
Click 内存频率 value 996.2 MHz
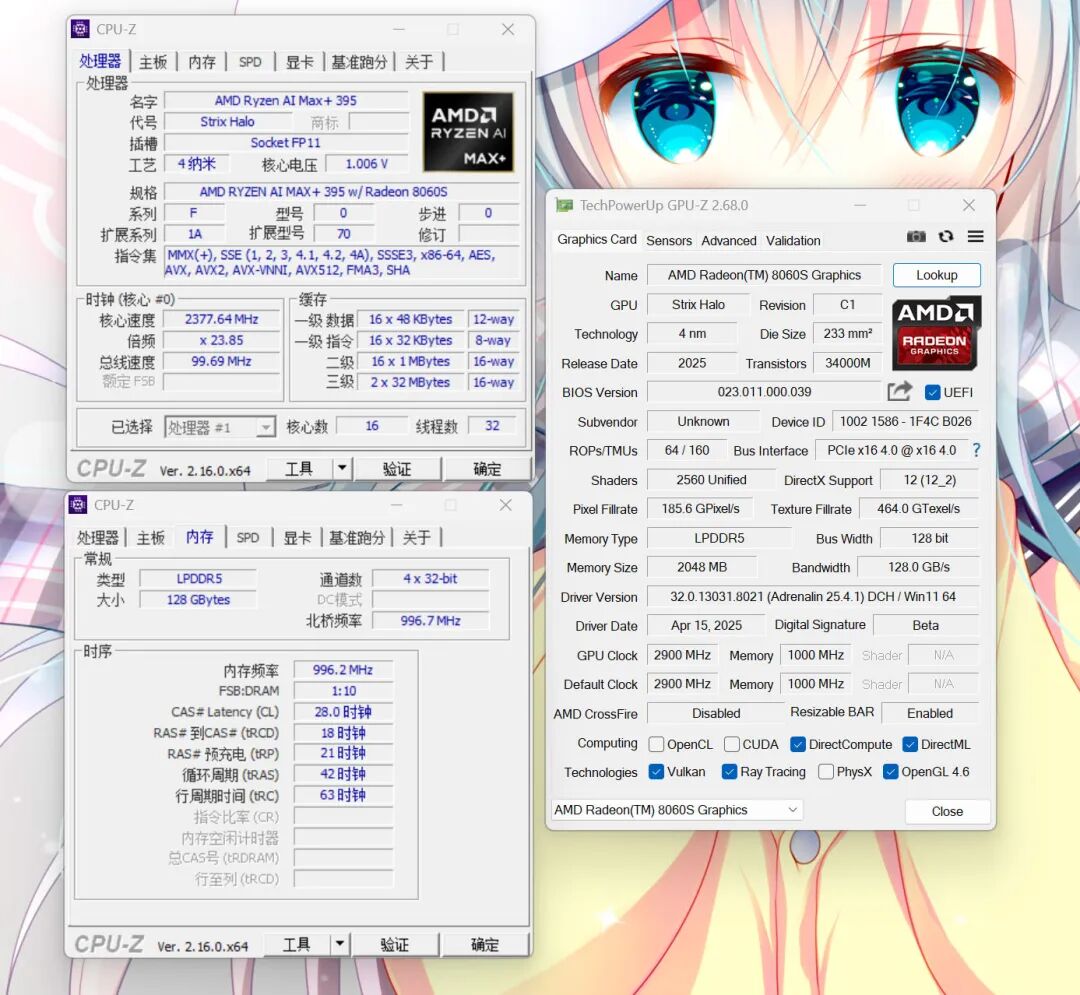(x=343, y=670)
